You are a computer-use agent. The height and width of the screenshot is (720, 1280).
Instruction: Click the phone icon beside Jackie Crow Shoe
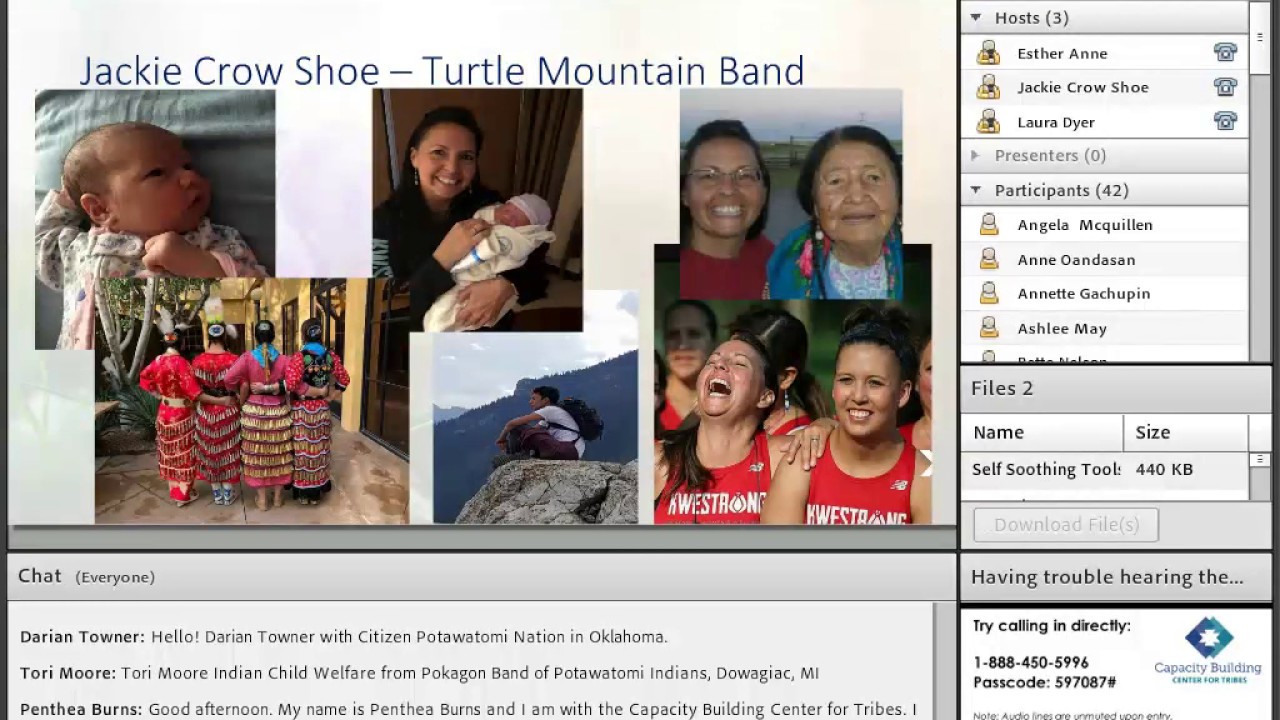[1225, 87]
